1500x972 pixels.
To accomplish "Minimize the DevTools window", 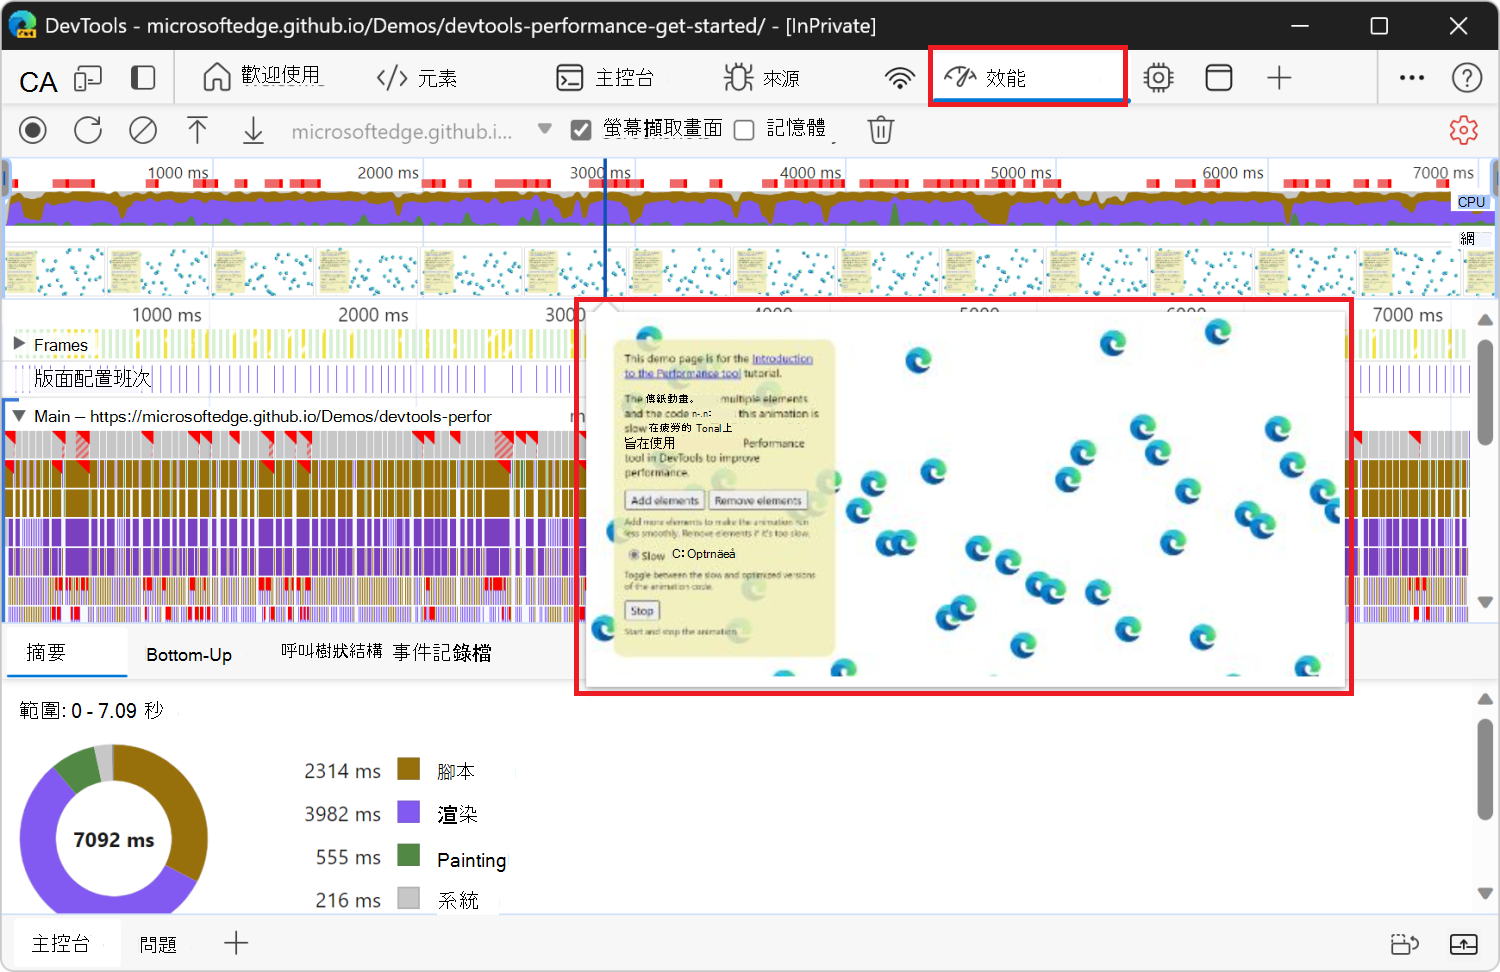I will [1300, 26].
